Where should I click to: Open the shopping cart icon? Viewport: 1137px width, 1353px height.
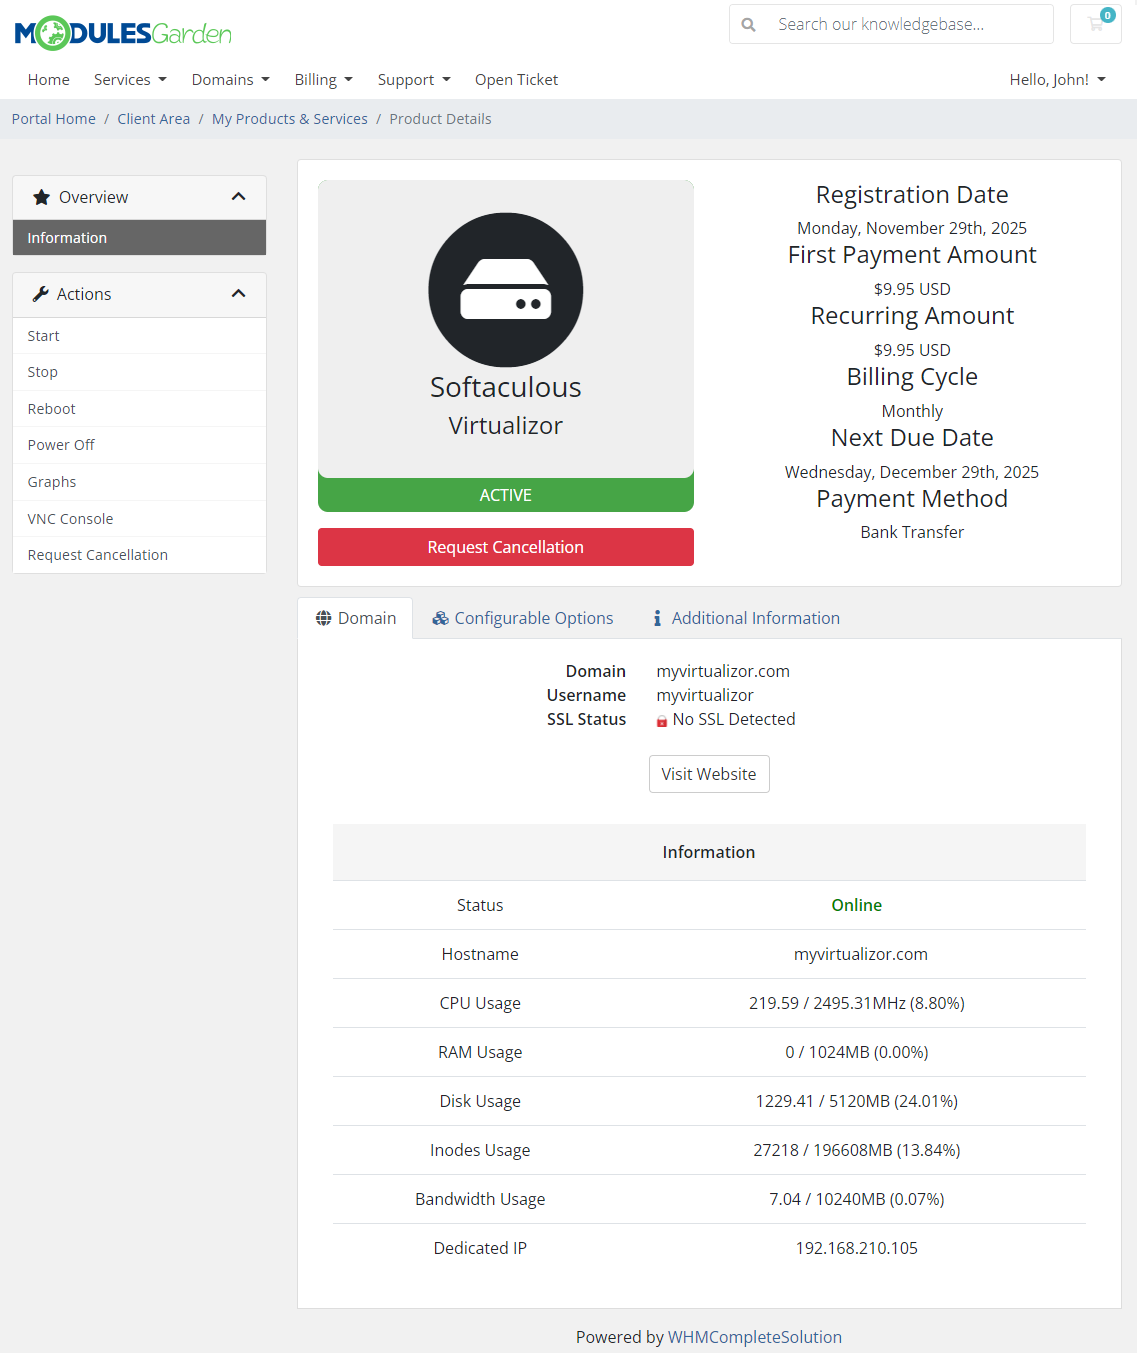tap(1096, 24)
